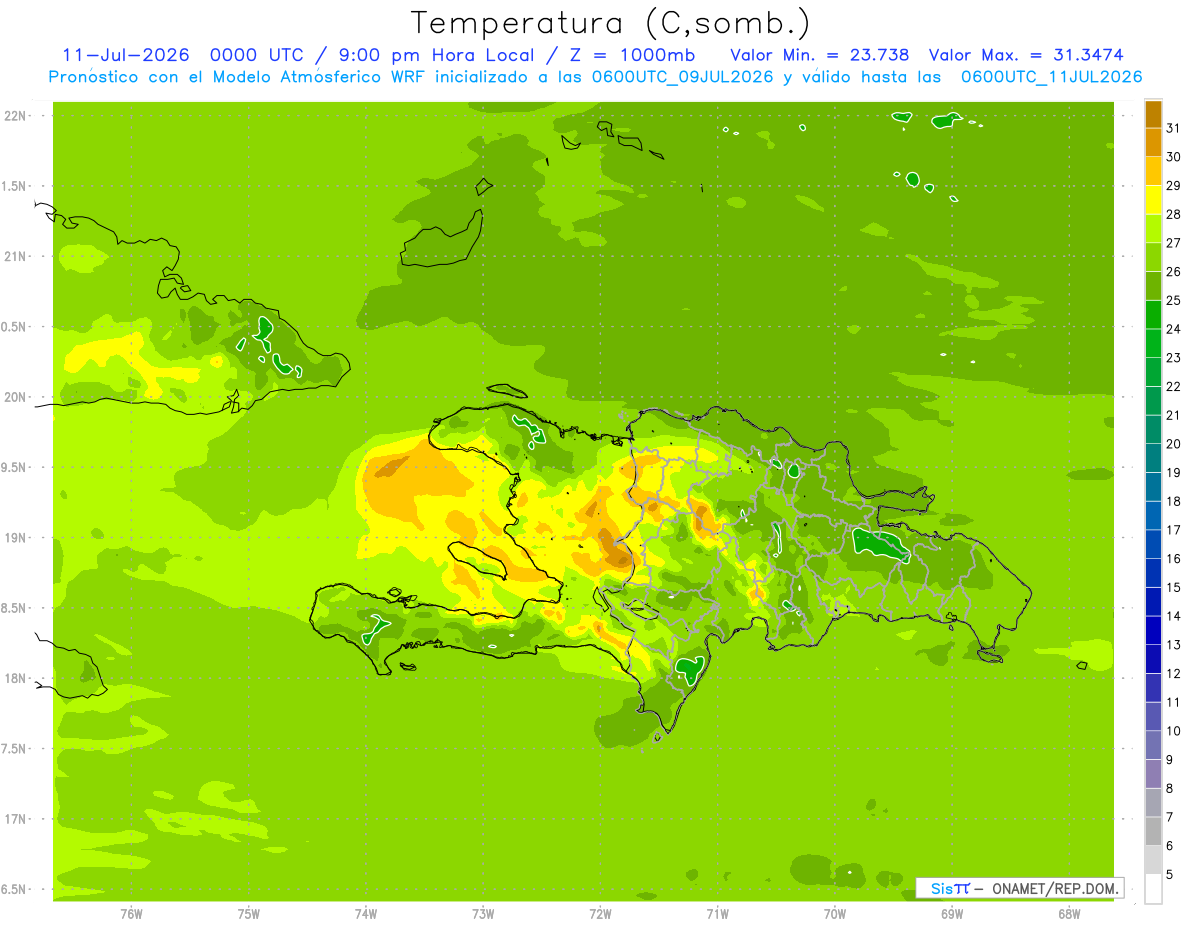The image size is (1200, 927).
Task: Click the green legend swatch between 24 and 25
Action: pos(1153,315)
